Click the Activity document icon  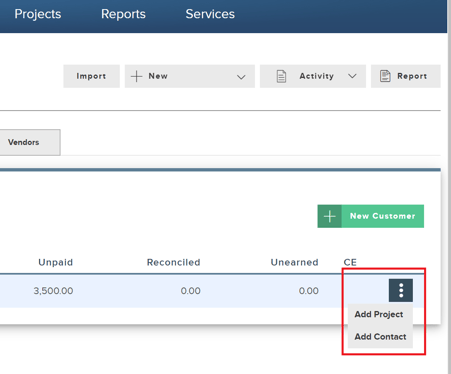click(x=281, y=76)
